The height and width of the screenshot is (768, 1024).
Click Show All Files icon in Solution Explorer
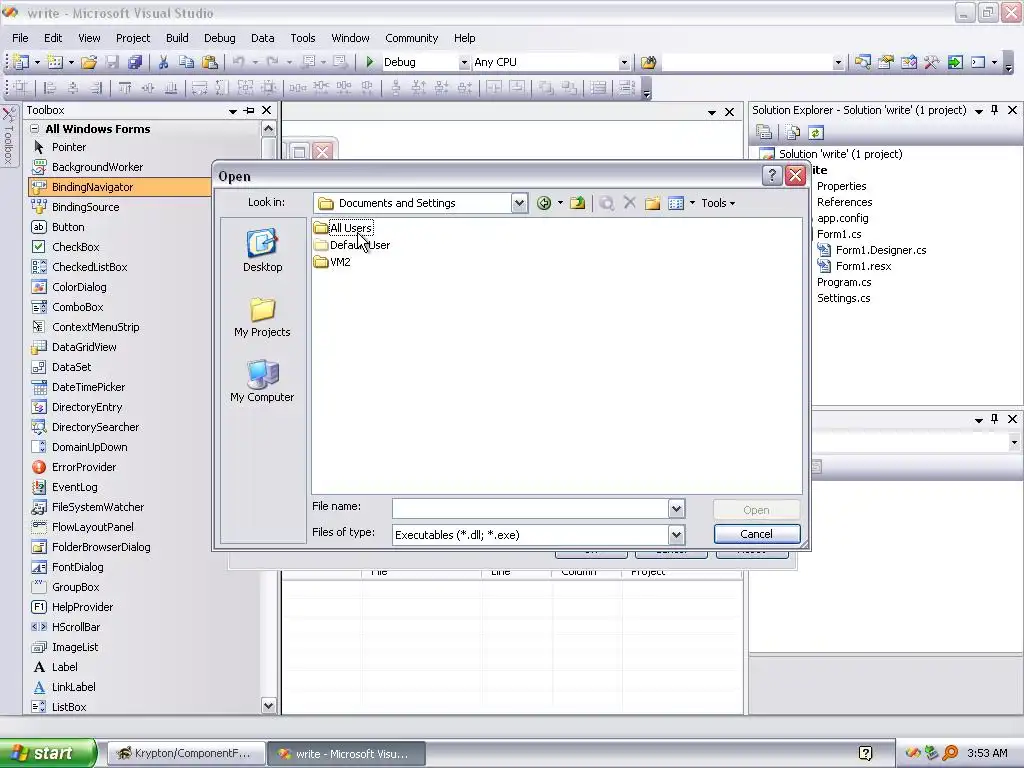click(793, 133)
